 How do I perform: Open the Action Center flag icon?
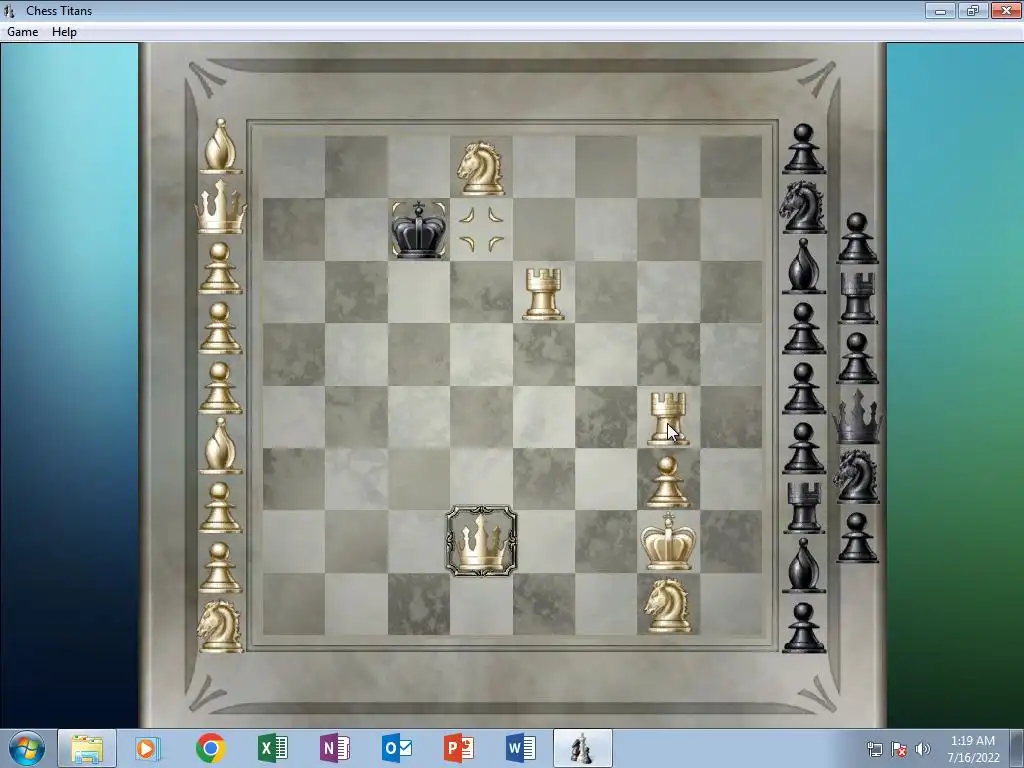[x=899, y=749]
